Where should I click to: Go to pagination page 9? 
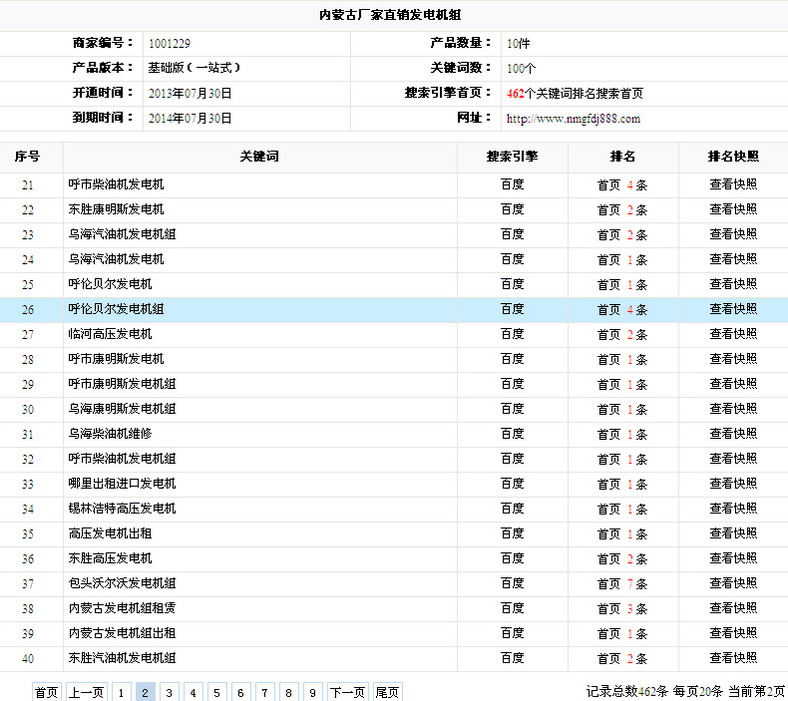pos(313,692)
